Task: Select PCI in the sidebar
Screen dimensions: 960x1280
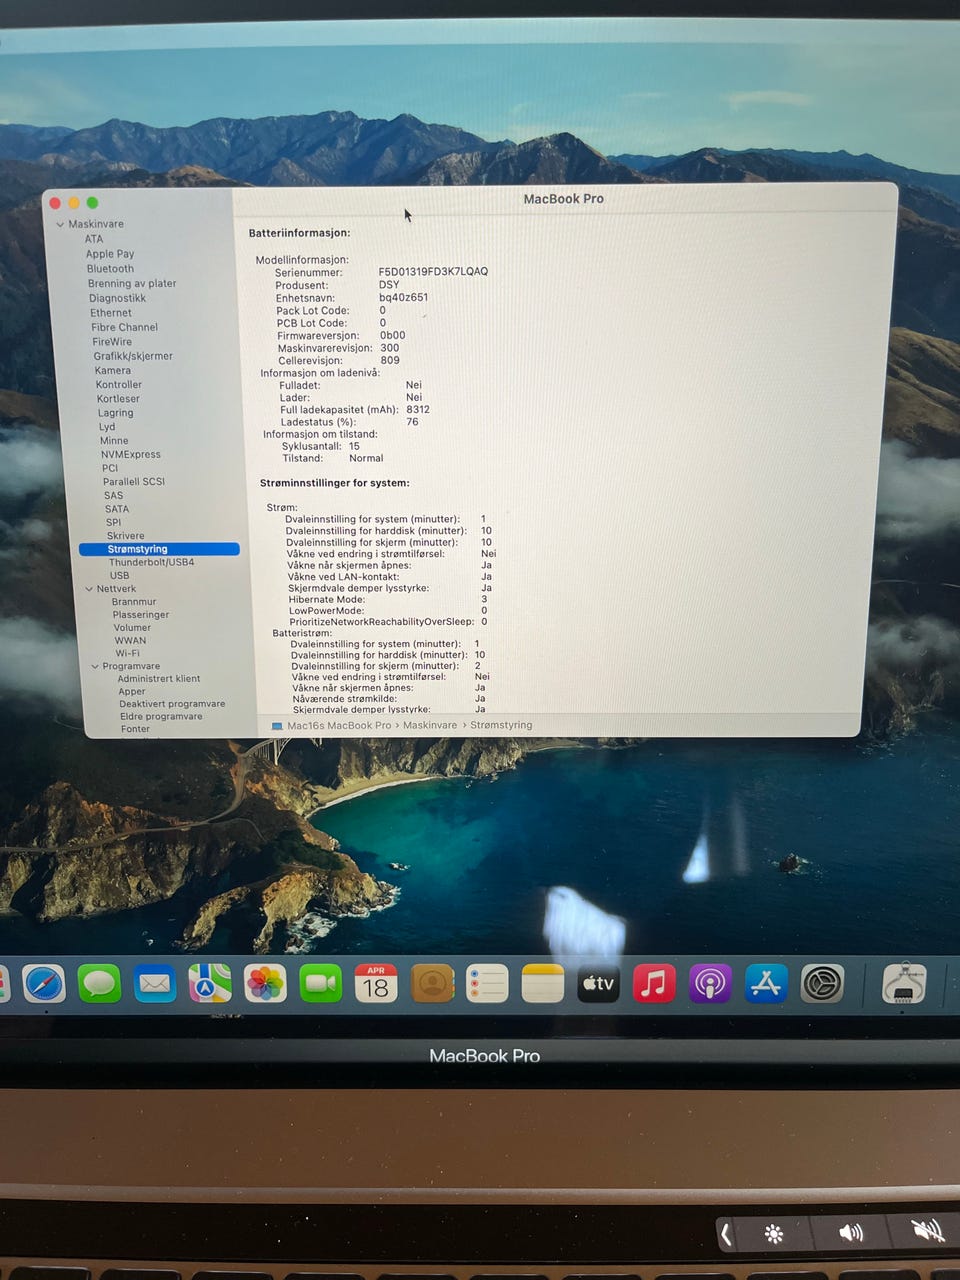Action: (110, 468)
